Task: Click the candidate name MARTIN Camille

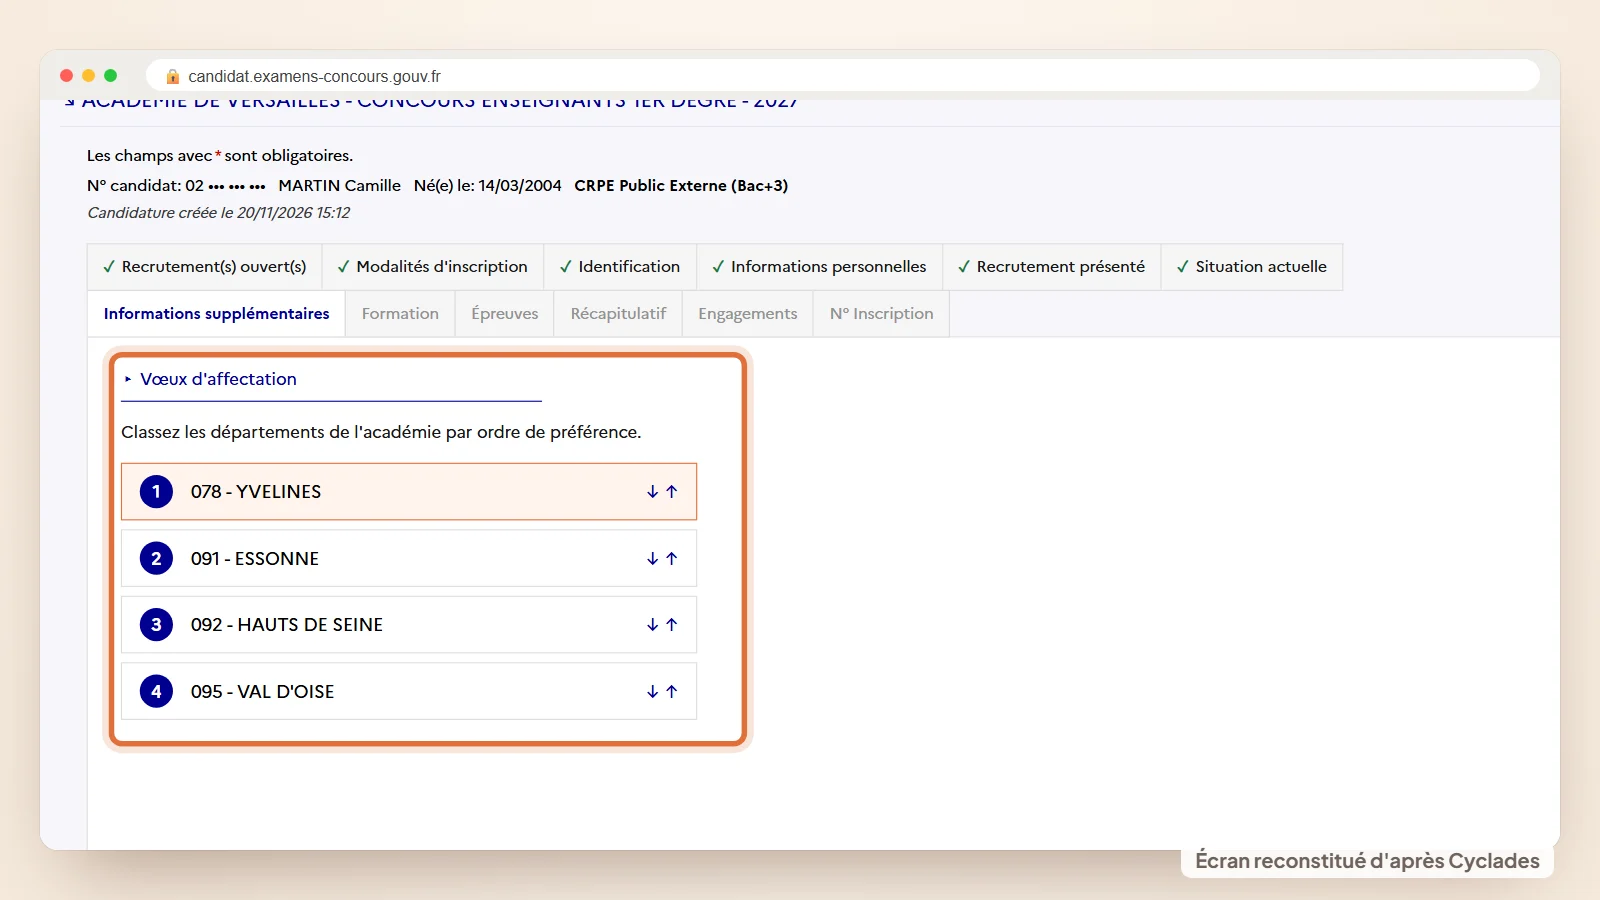Action: [339, 186]
